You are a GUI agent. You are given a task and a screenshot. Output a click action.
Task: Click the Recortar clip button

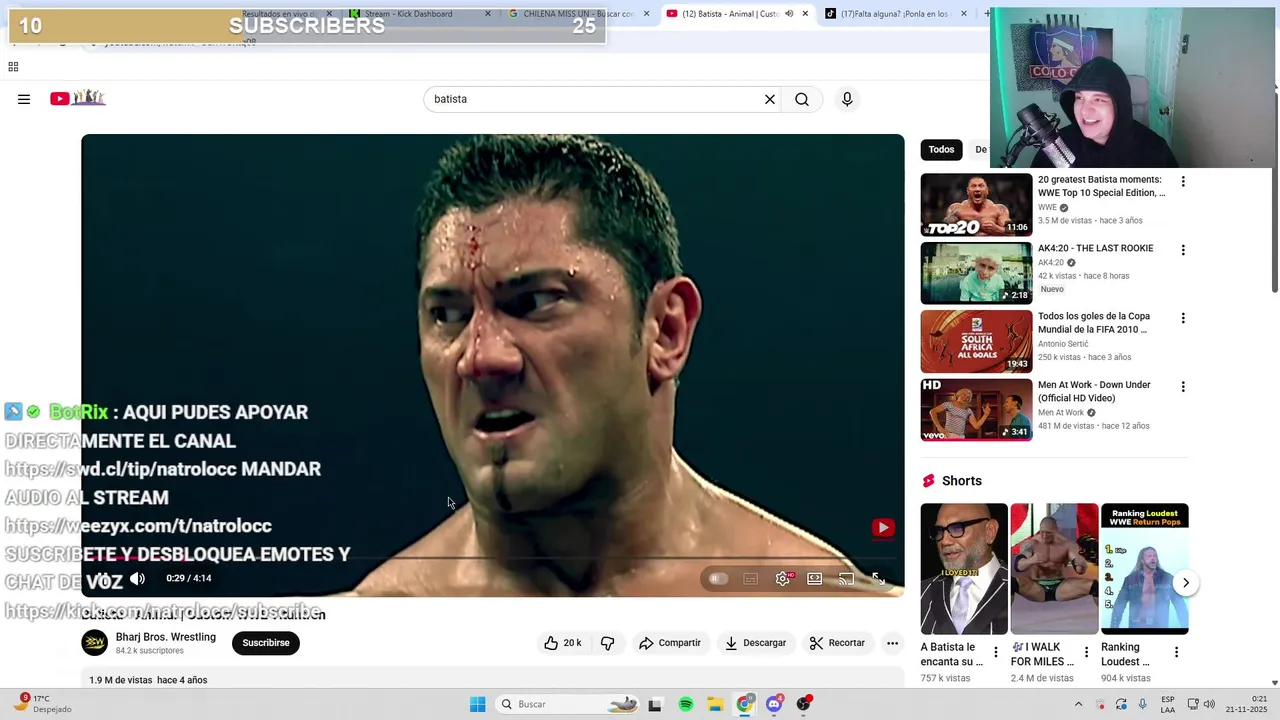837,643
